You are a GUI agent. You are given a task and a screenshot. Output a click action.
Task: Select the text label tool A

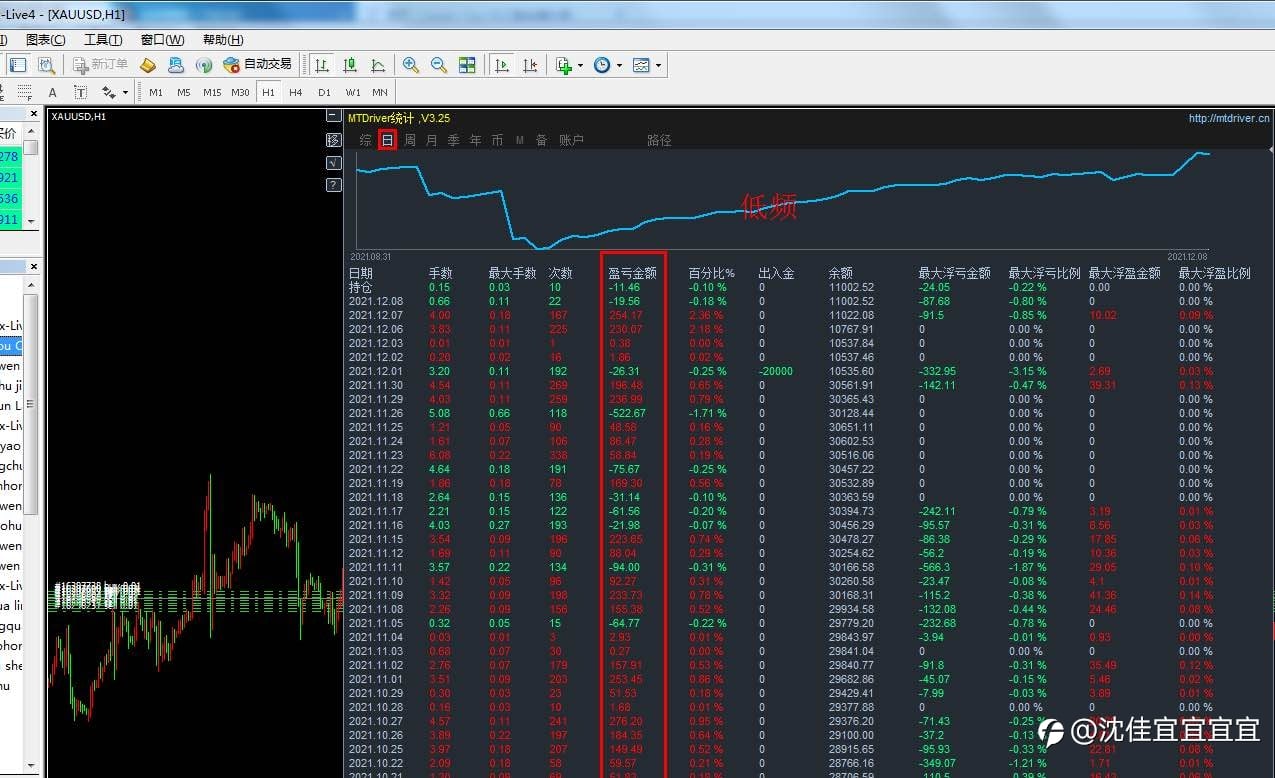[x=53, y=92]
